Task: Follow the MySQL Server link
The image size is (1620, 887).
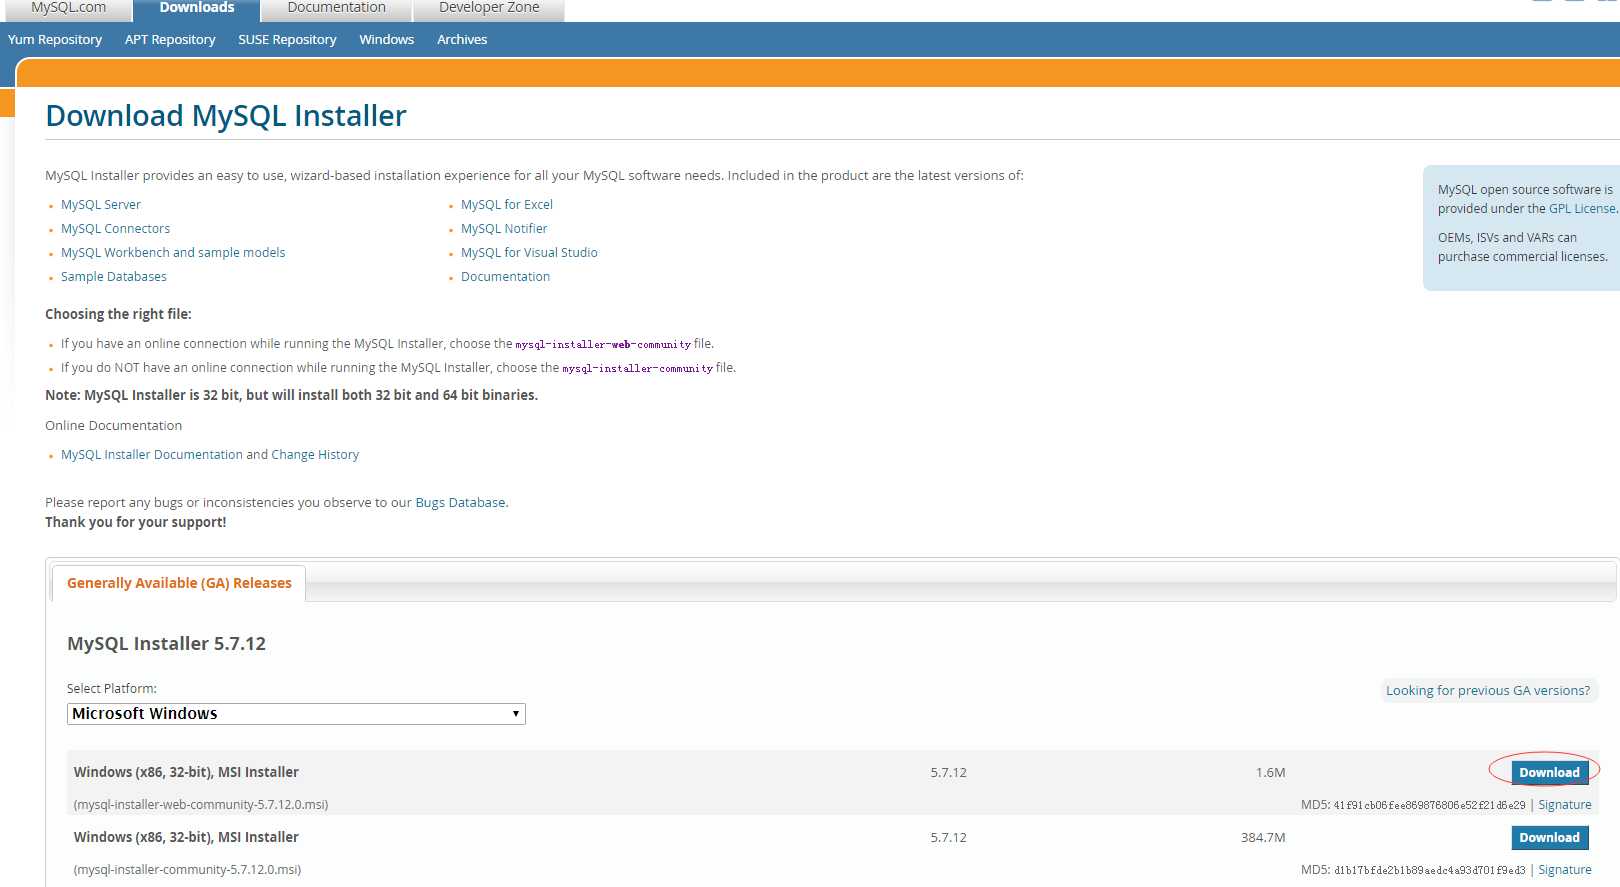Action: point(101,205)
